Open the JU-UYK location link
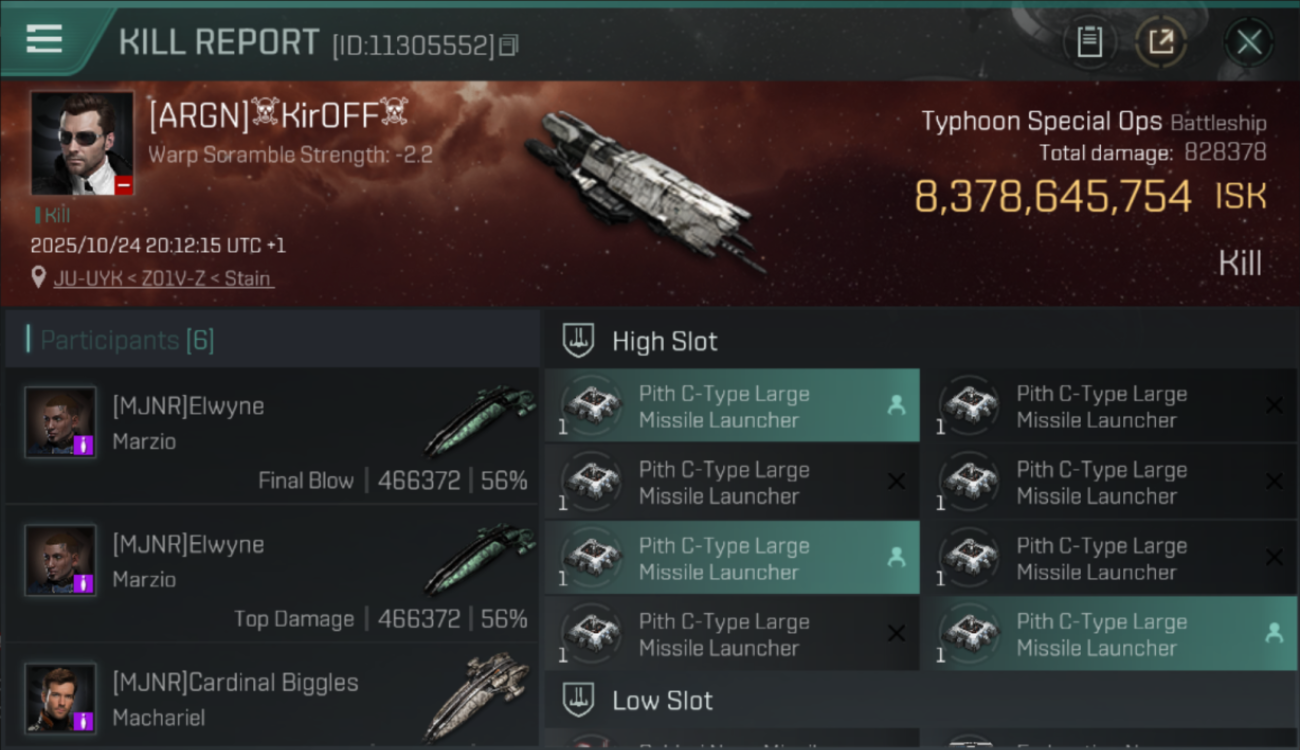The height and width of the screenshot is (750, 1300). pos(163,278)
